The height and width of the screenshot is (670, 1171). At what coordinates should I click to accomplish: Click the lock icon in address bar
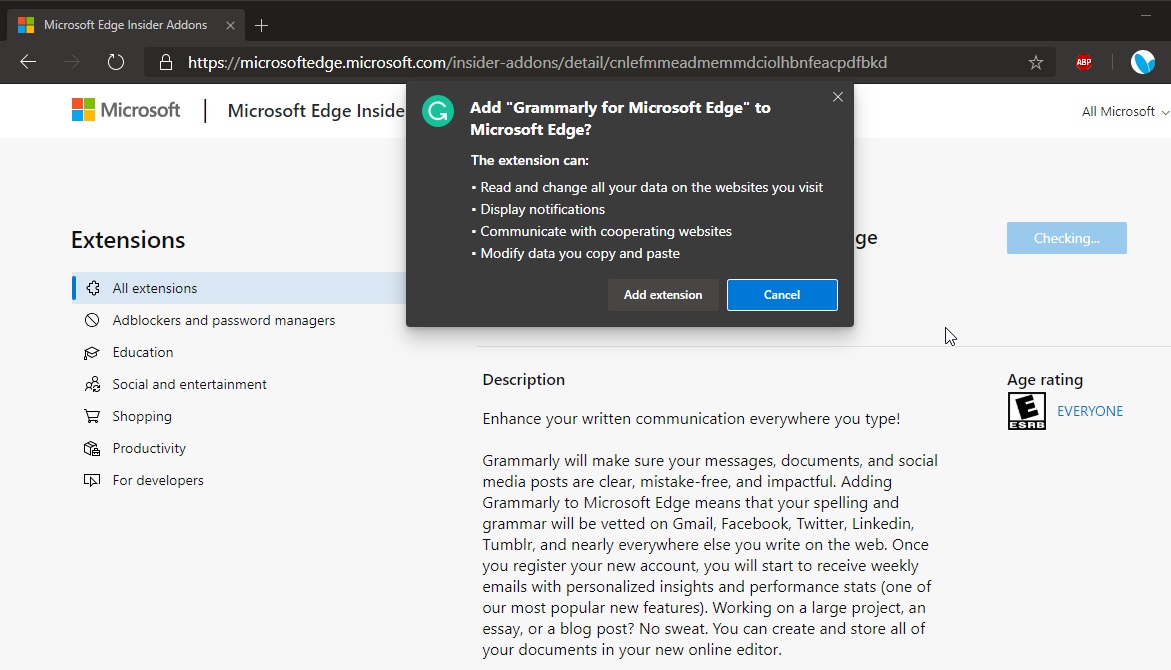[x=166, y=63]
